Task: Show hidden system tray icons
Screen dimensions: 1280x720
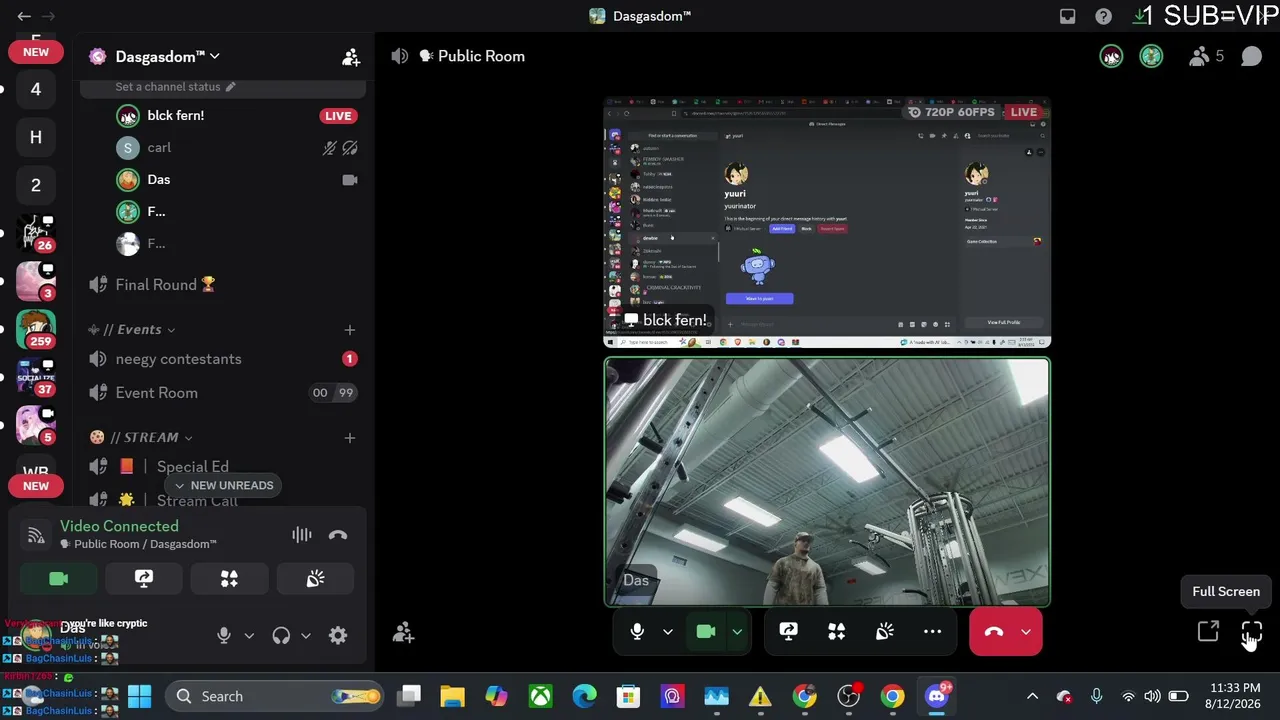Action: coord(1032,696)
